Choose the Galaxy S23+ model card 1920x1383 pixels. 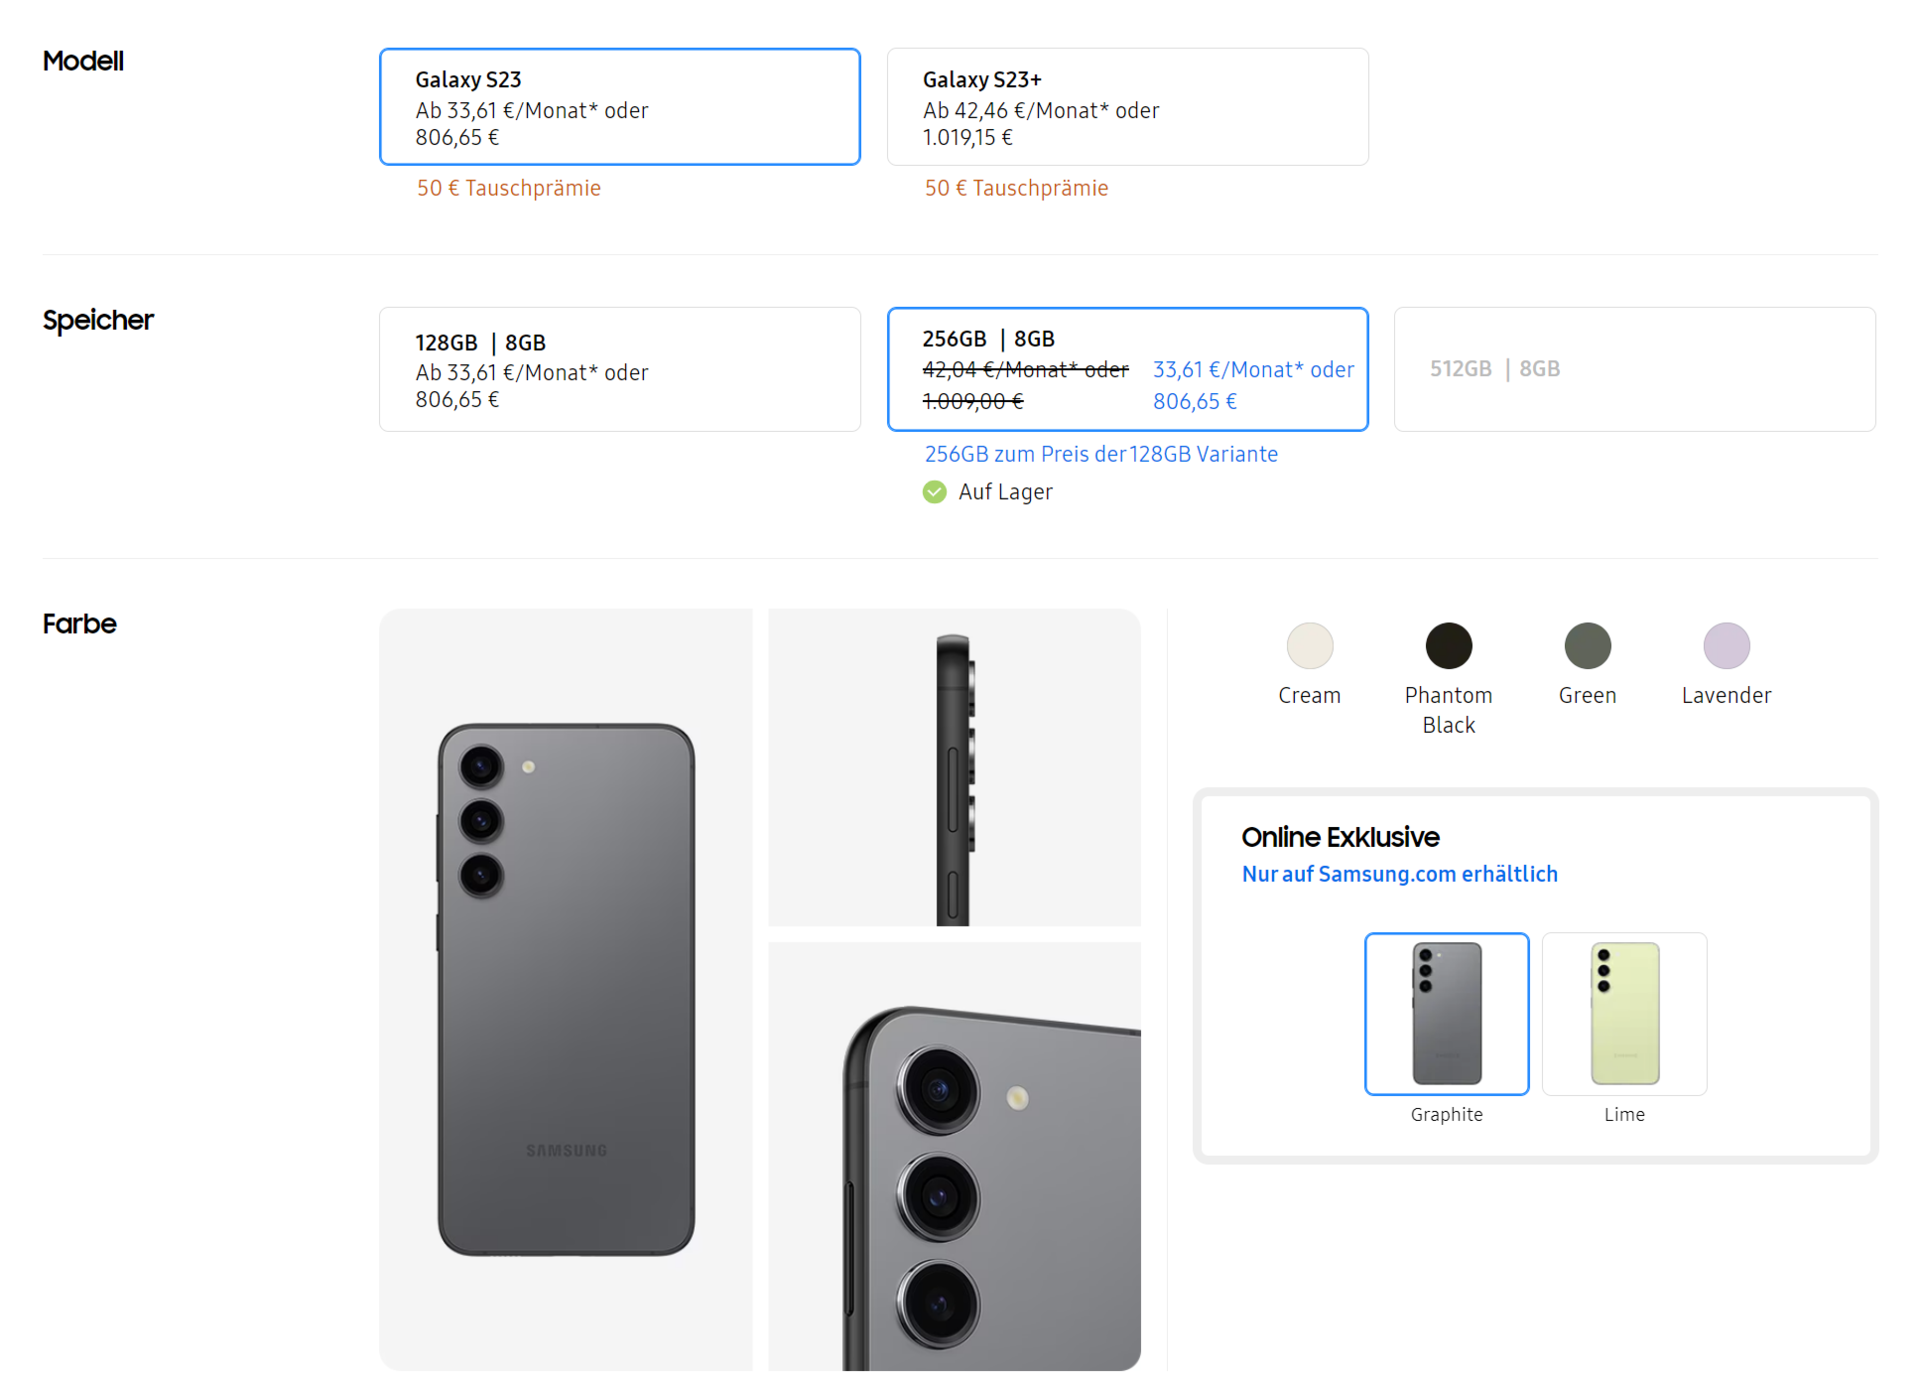tap(1127, 107)
